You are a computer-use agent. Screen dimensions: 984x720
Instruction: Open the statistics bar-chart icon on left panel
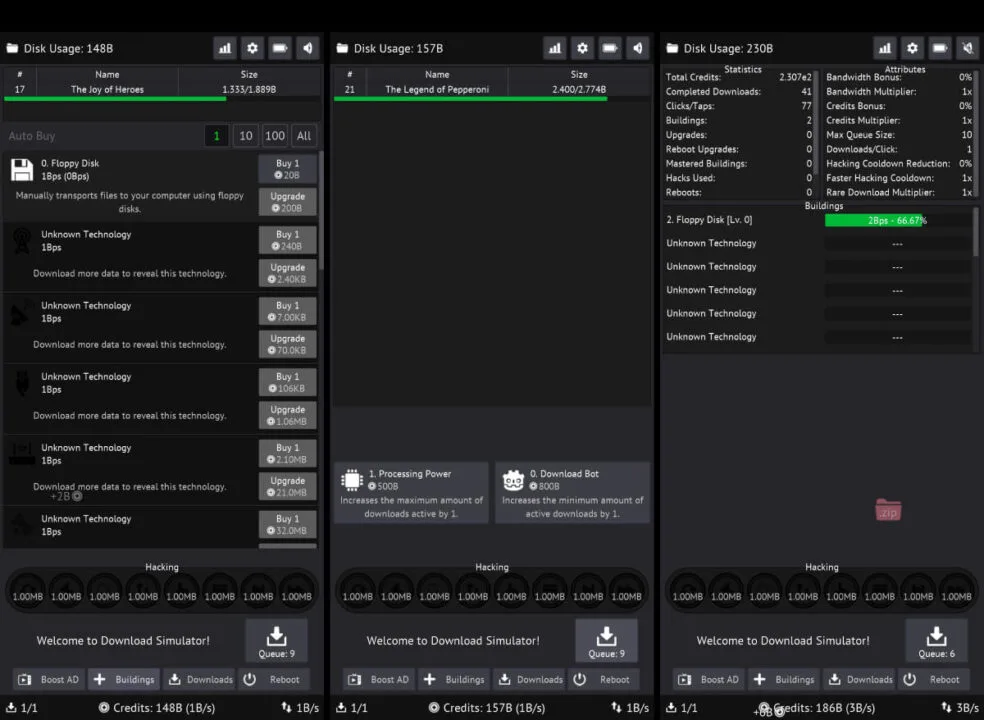point(225,47)
